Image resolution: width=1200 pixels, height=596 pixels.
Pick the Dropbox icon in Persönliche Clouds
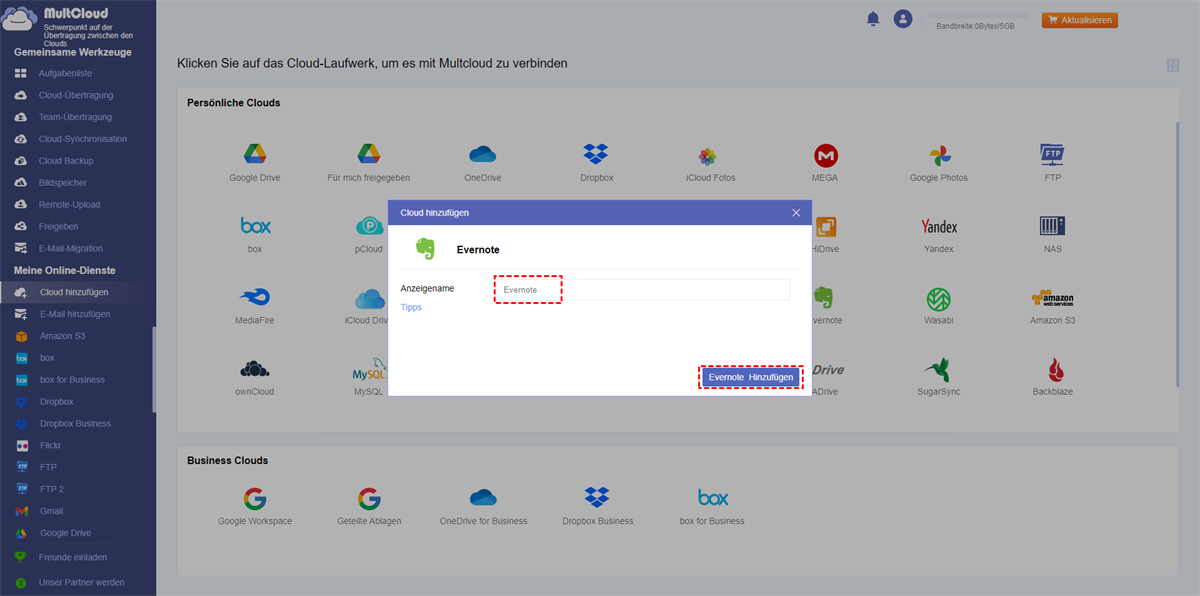tap(597, 155)
